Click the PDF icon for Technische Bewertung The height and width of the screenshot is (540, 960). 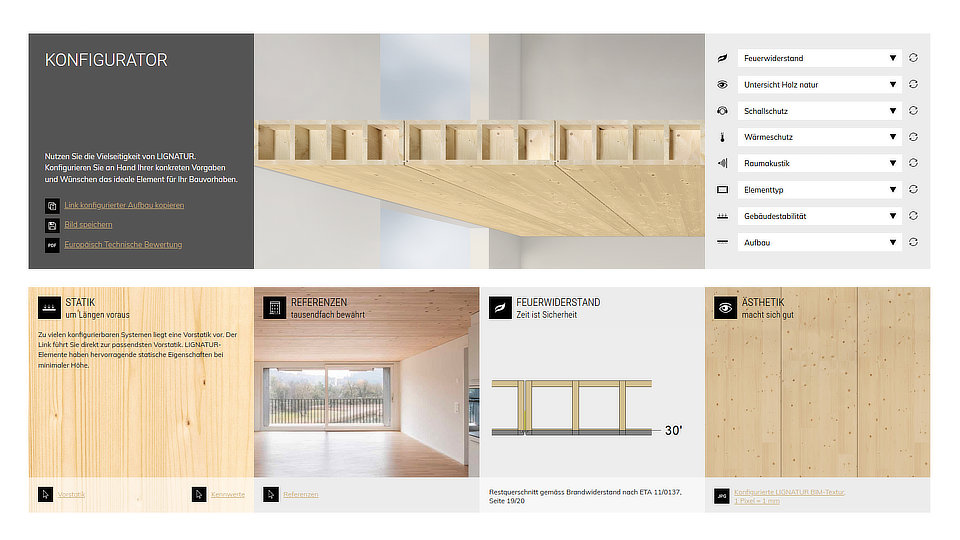tap(52, 244)
